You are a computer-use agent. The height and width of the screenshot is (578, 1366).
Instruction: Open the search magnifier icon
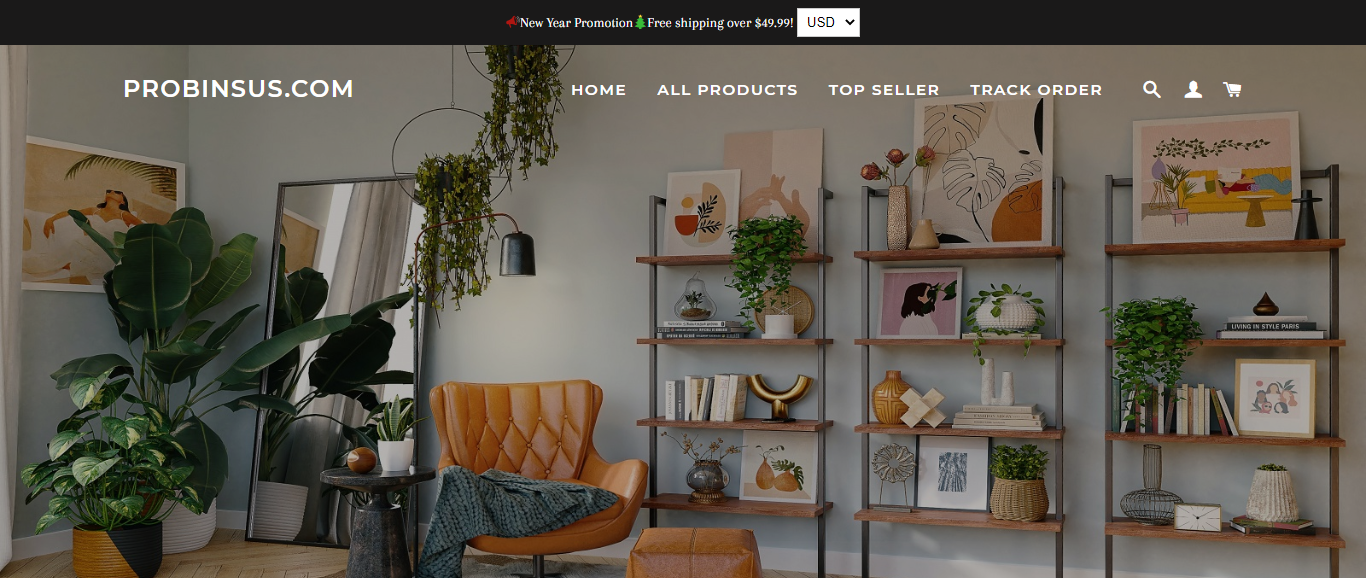(x=1152, y=90)
